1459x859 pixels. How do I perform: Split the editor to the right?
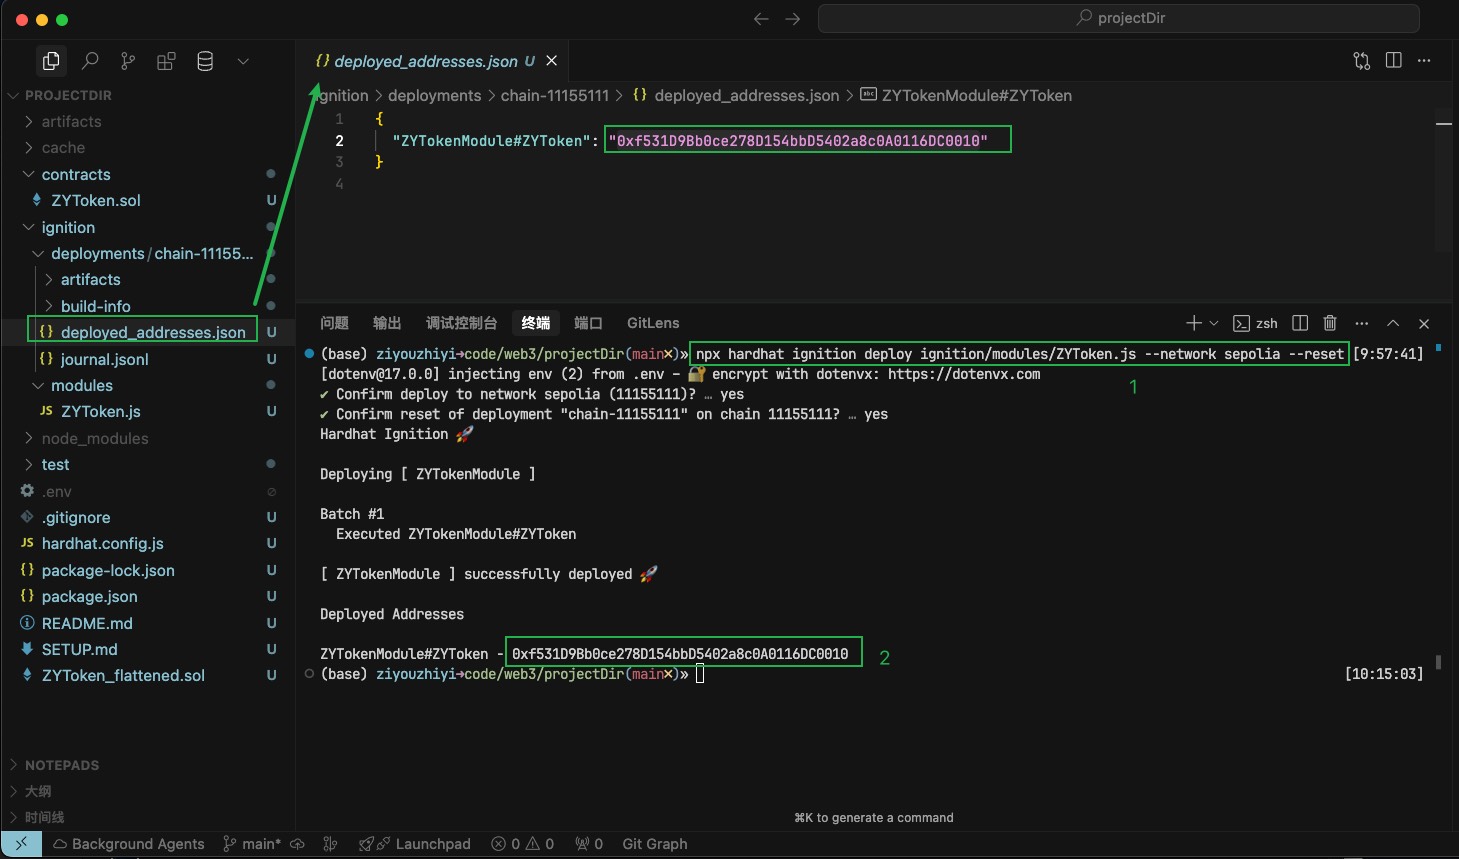click(1394, 61)
